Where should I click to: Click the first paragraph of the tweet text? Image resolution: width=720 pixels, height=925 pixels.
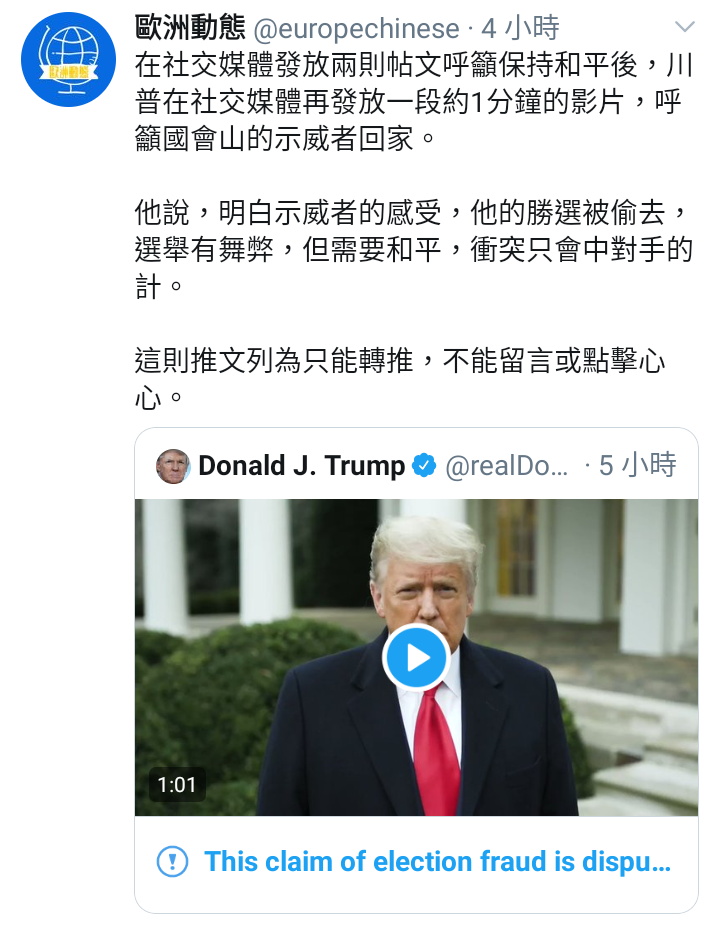(413, 102)
